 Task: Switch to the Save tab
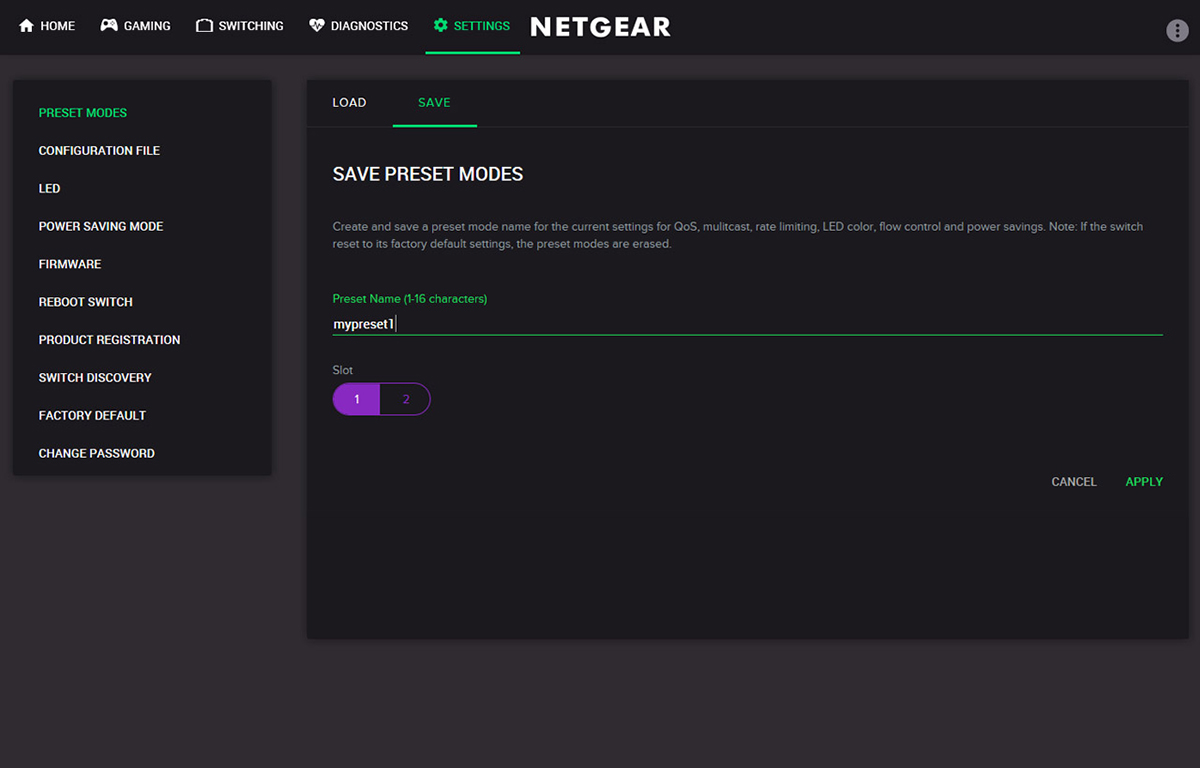tap(434, 103)
